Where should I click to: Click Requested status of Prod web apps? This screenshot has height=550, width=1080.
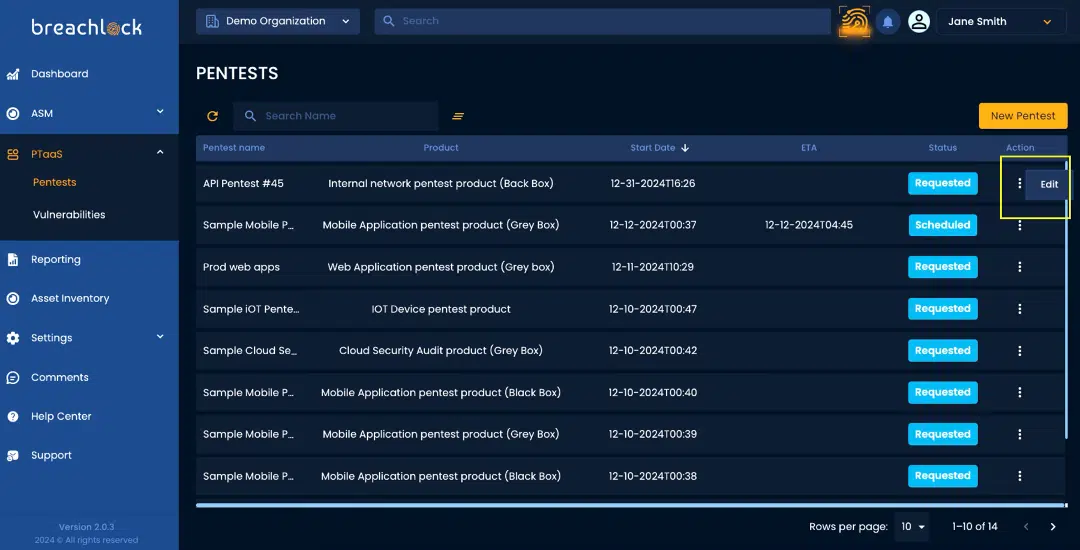942,267
